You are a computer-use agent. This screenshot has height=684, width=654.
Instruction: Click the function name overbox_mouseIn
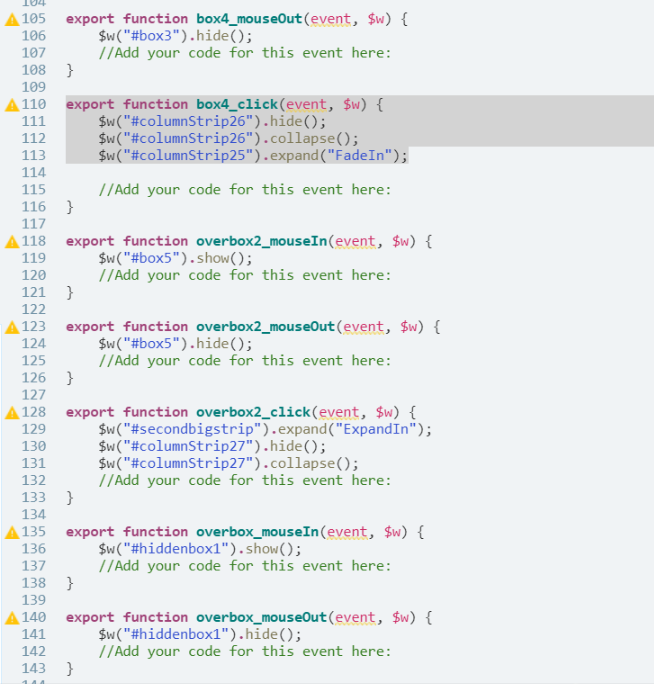[x=257, y=531]
